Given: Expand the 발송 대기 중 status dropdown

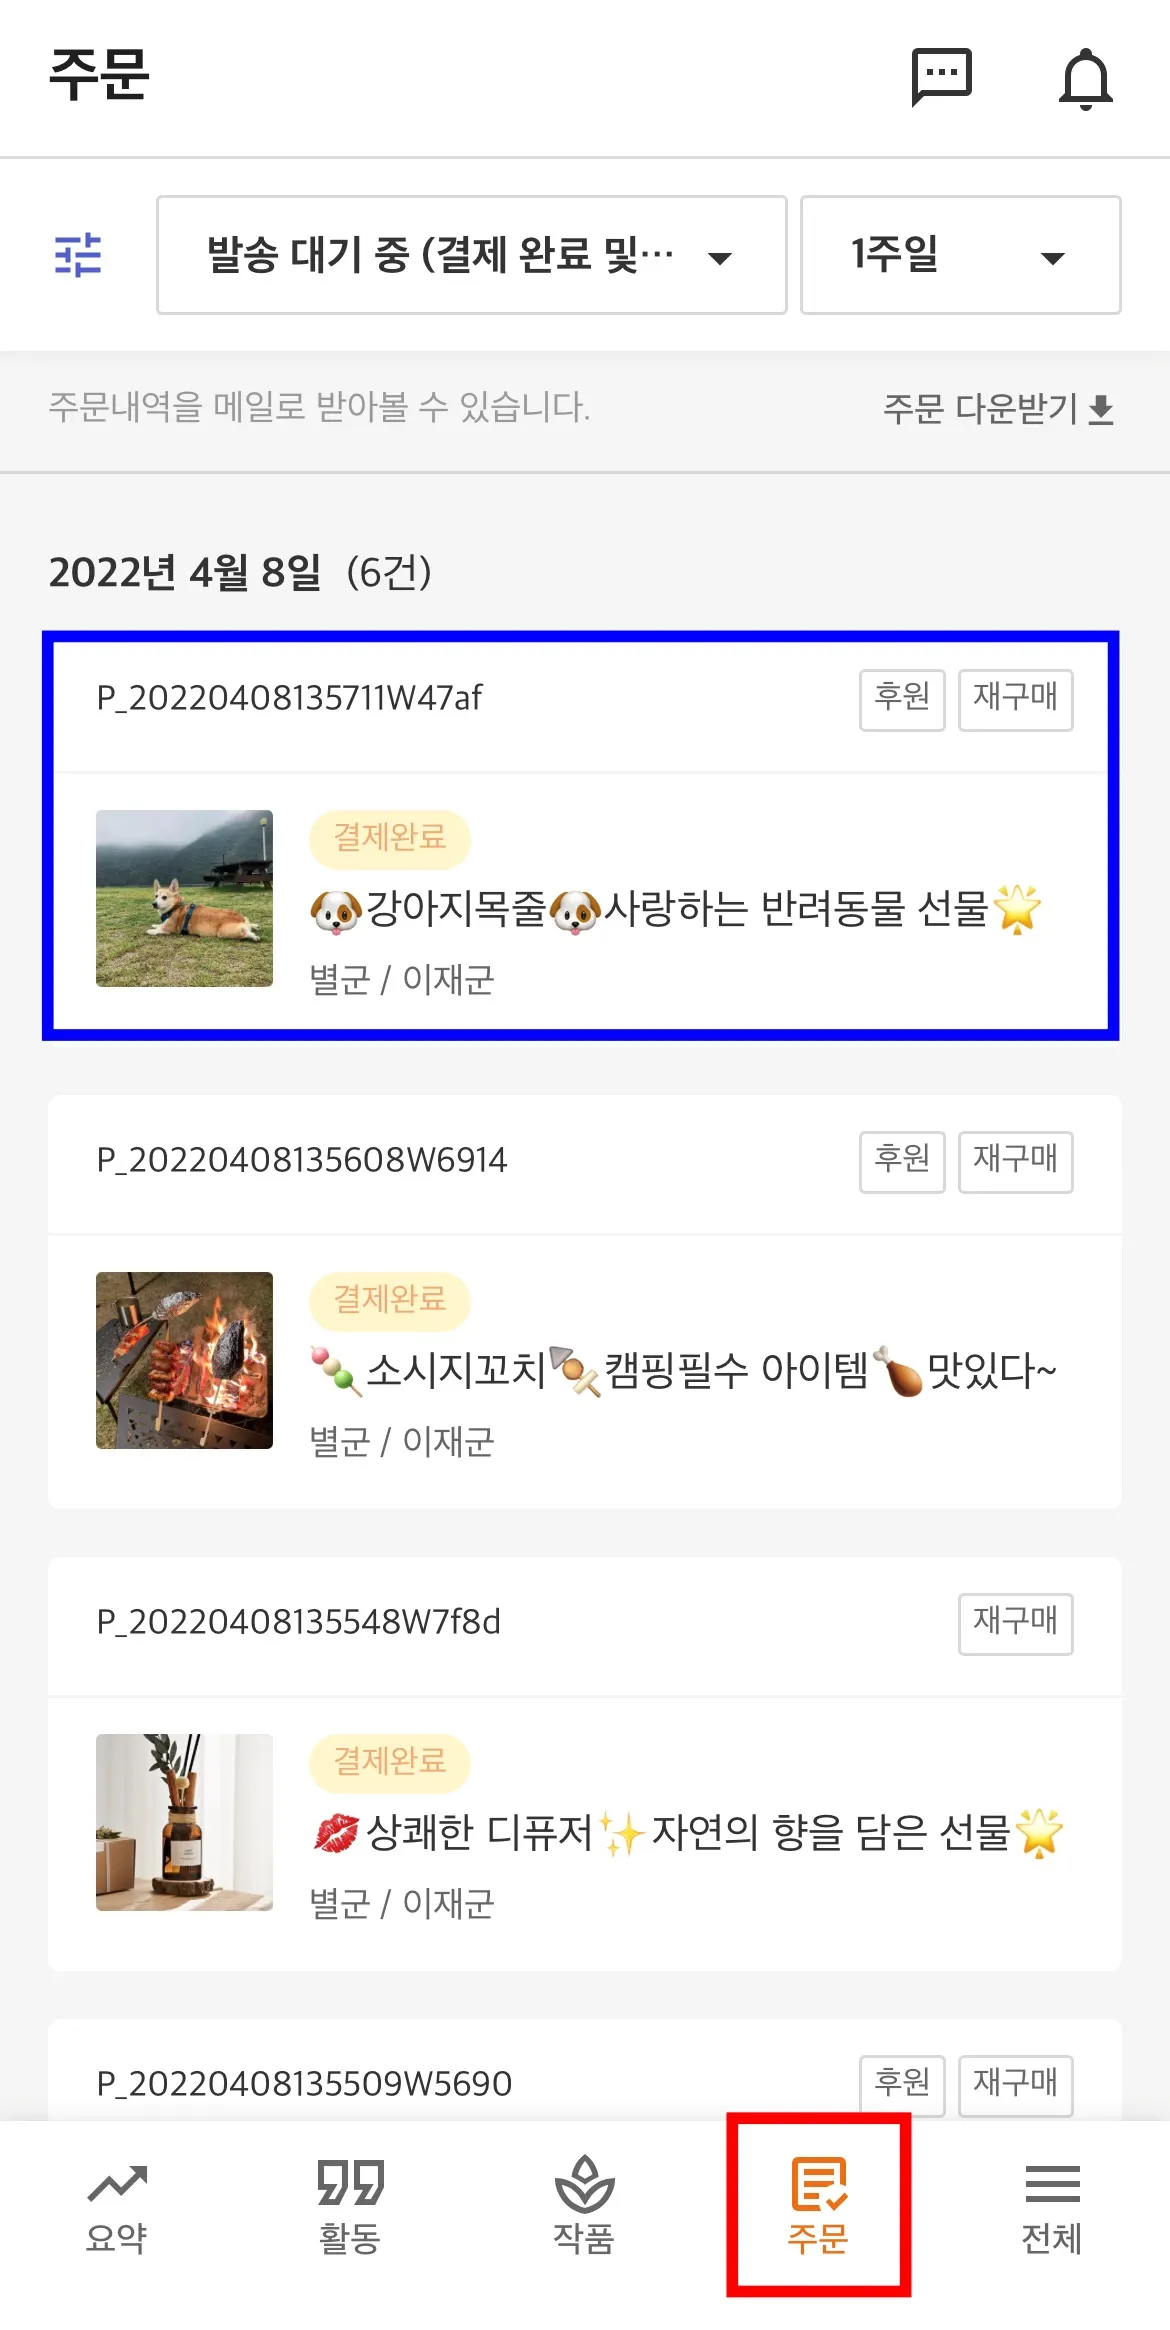Looking at the screenshot, I should (x=472, y=255).
